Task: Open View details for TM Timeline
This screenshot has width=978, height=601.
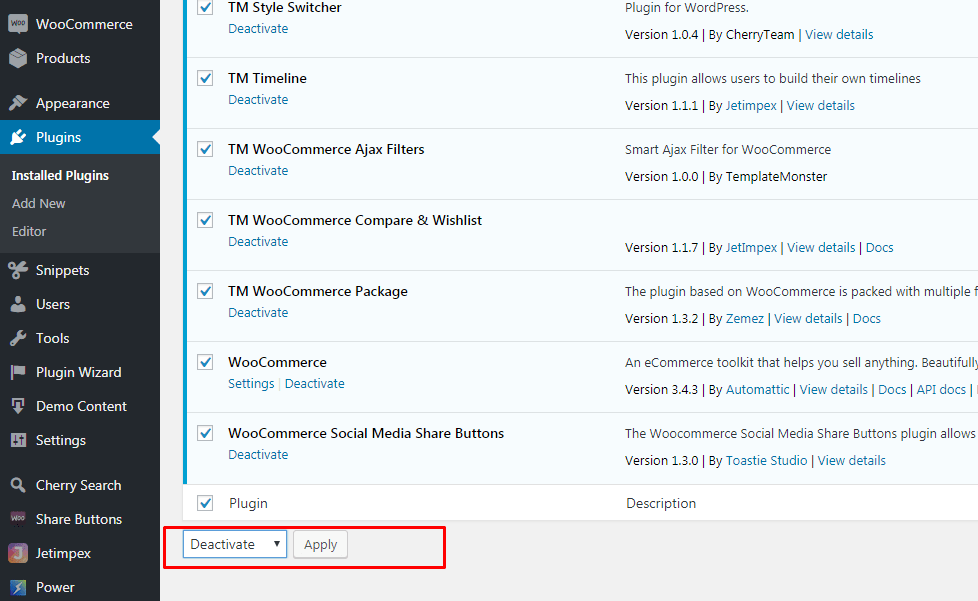Action: (820, 105)
